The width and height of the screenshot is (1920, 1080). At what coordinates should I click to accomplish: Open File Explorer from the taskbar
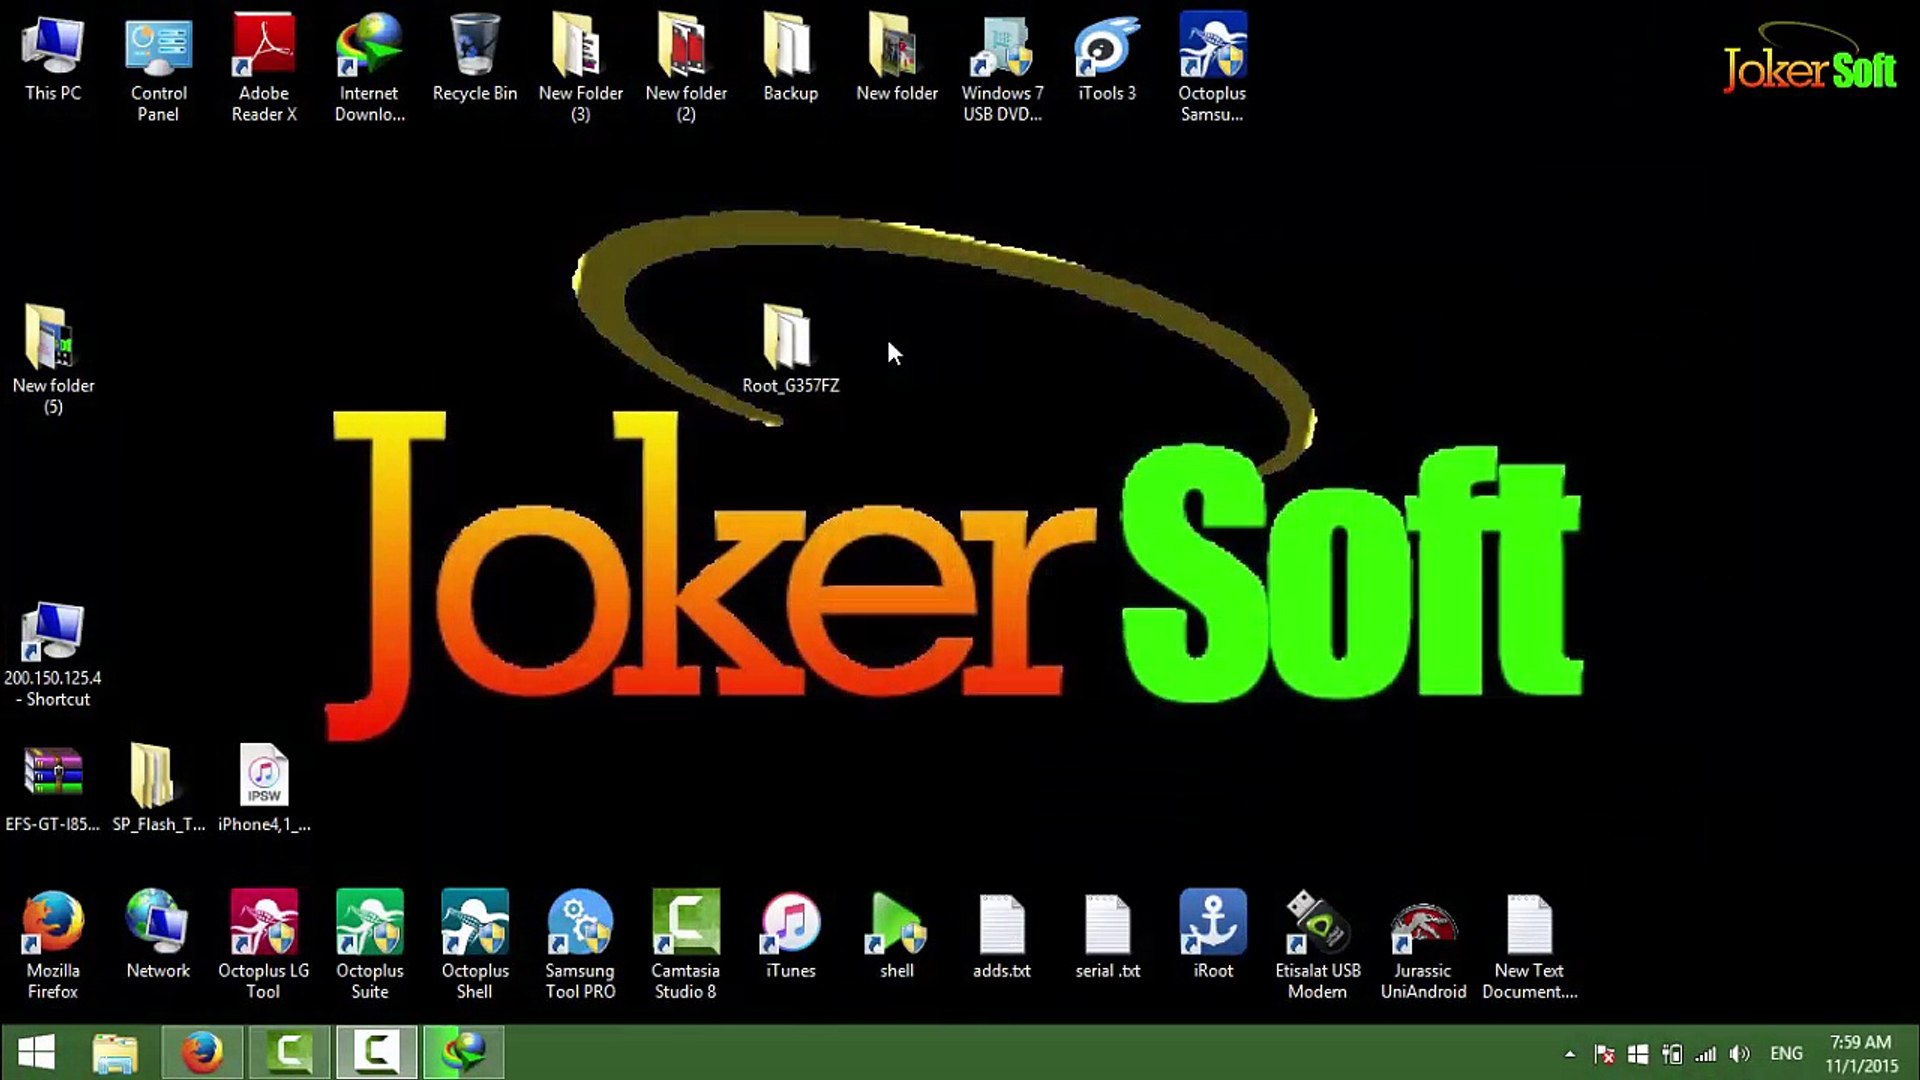(115, 1052)
